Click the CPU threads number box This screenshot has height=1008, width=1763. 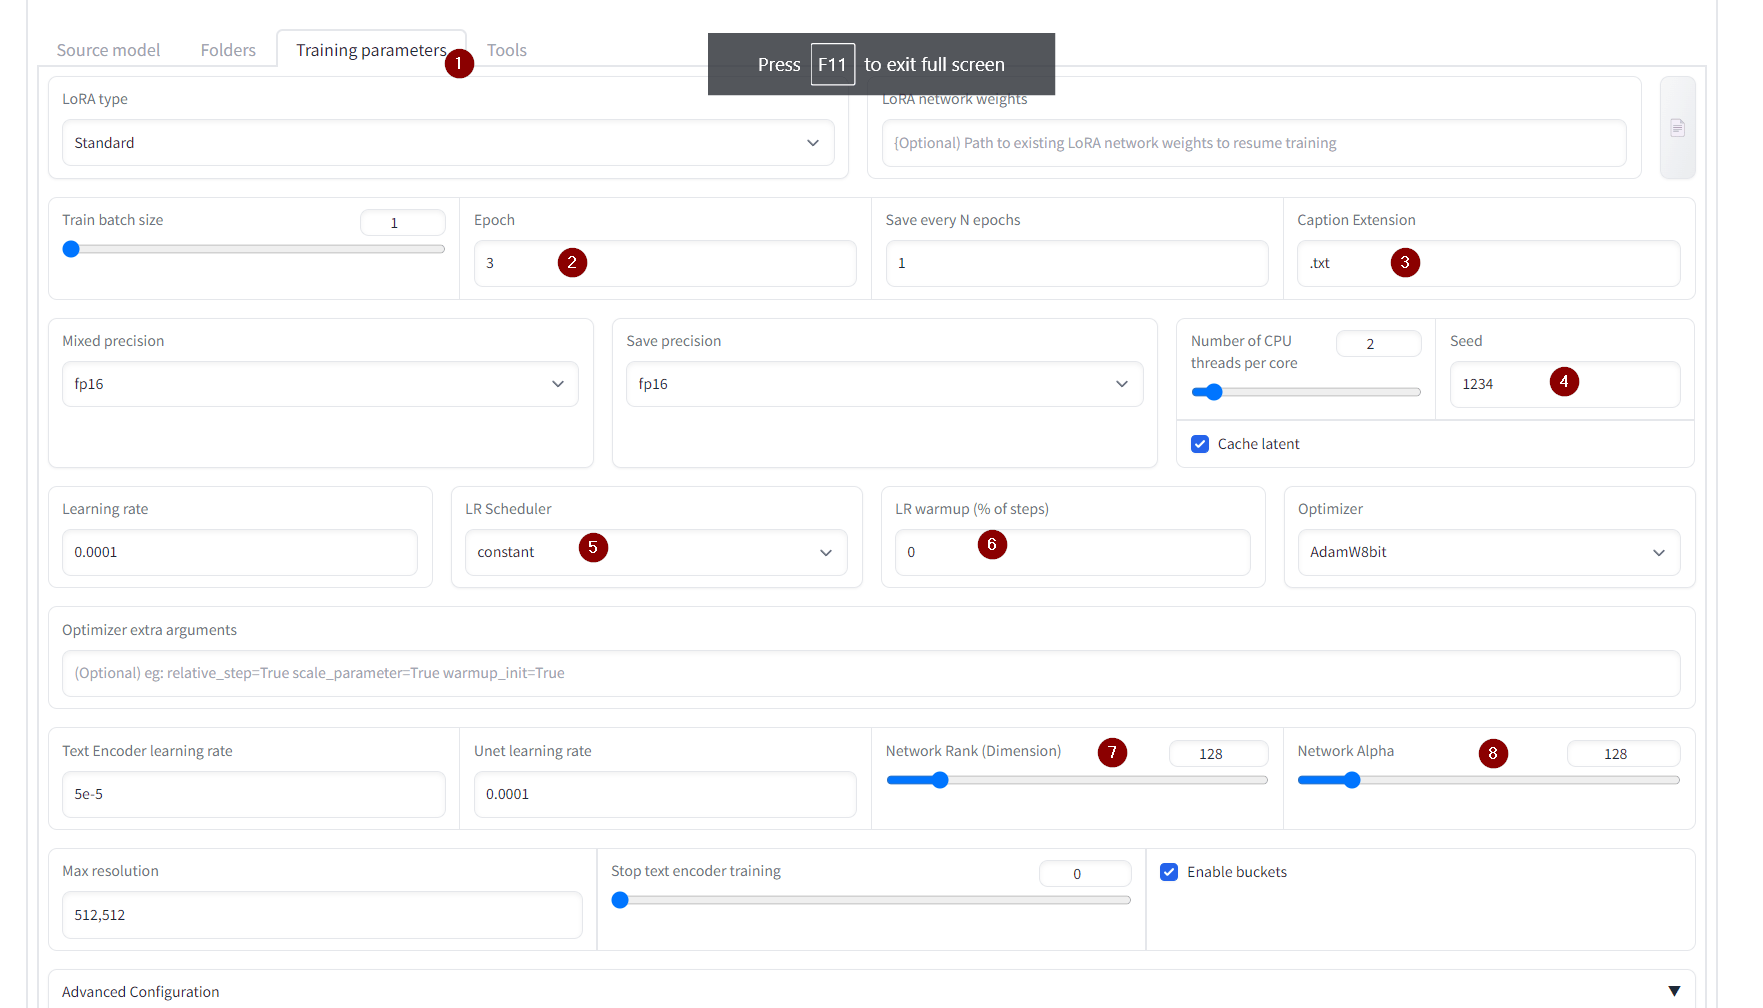pos(1378,343)
